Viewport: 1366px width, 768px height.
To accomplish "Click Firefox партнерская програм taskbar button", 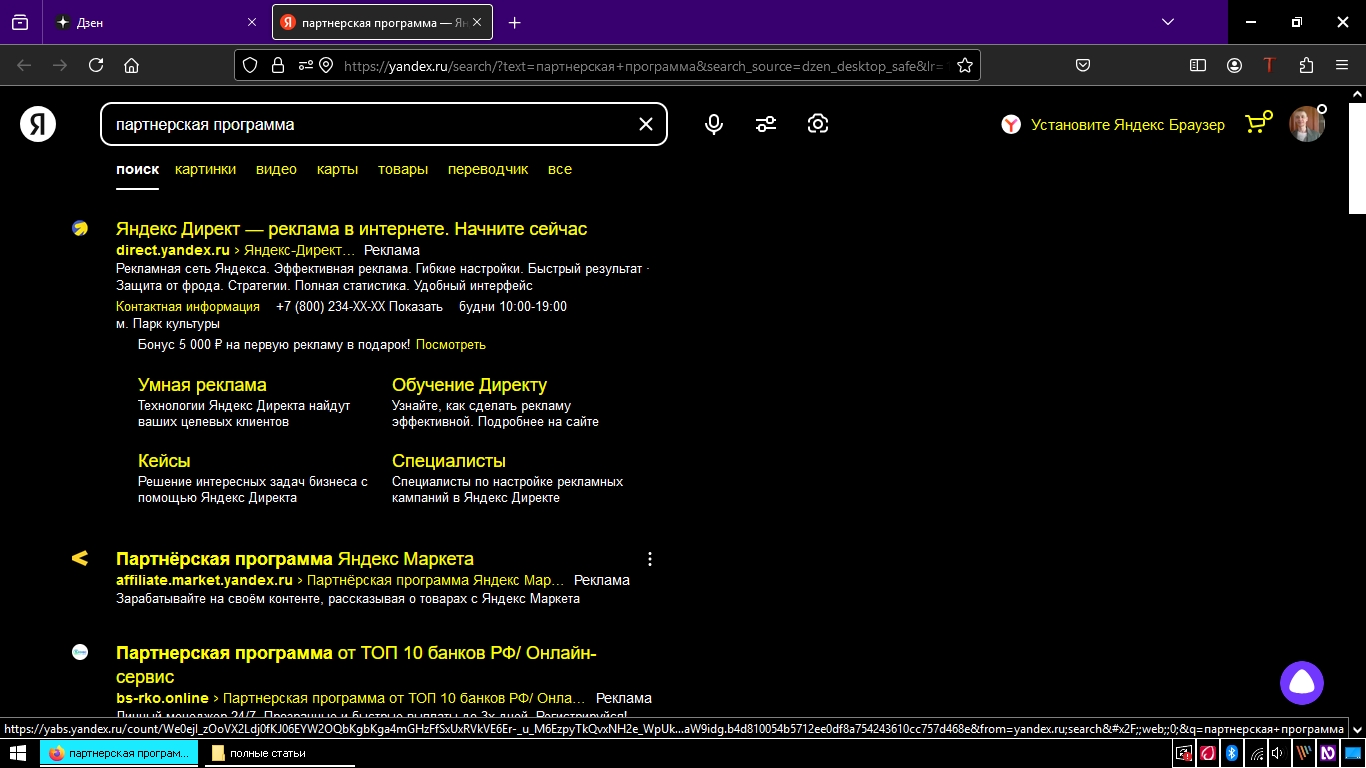I will [x=119, y=753].
